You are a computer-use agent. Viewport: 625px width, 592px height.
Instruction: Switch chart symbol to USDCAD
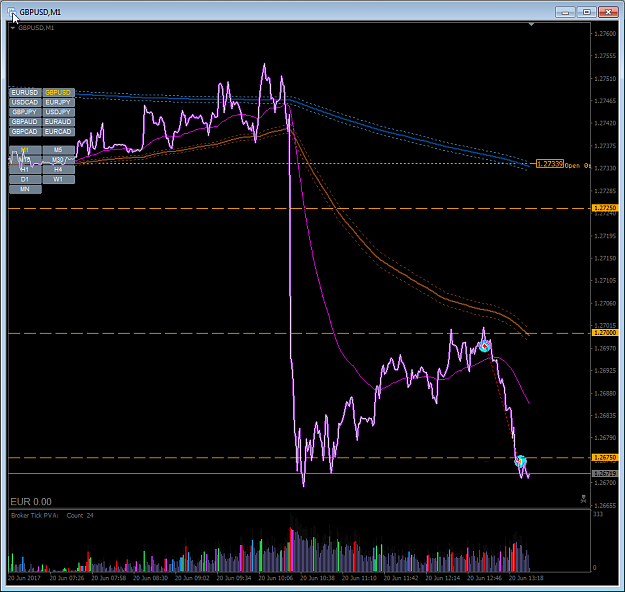[x=25, y=102]
